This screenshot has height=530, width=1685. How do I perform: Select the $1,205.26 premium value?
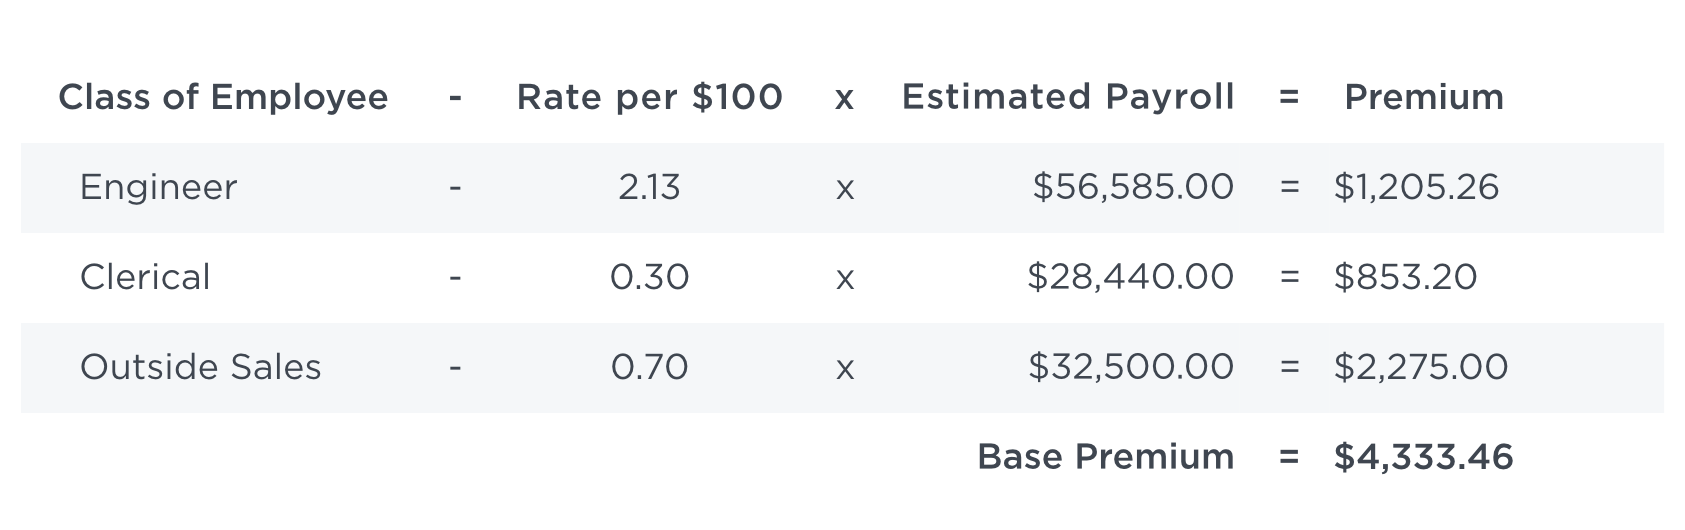pos(1416,187)
